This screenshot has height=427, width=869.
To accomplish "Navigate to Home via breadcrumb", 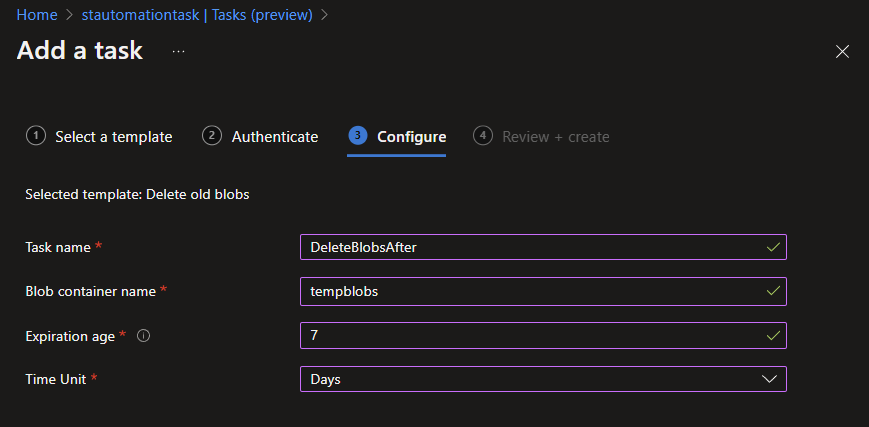I will [x=36, y=15].
